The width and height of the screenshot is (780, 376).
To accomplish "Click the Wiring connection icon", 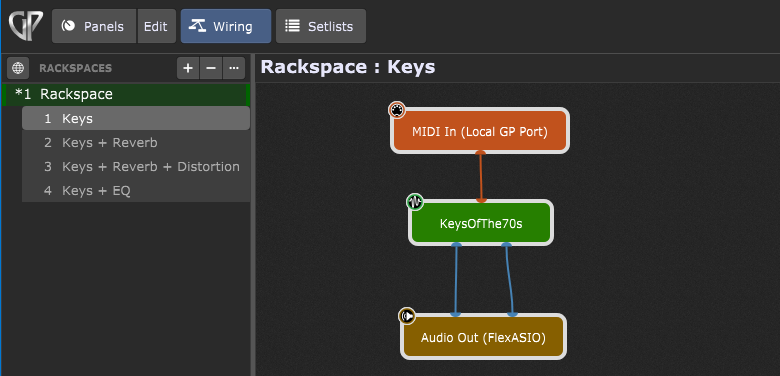I will 197,26.
